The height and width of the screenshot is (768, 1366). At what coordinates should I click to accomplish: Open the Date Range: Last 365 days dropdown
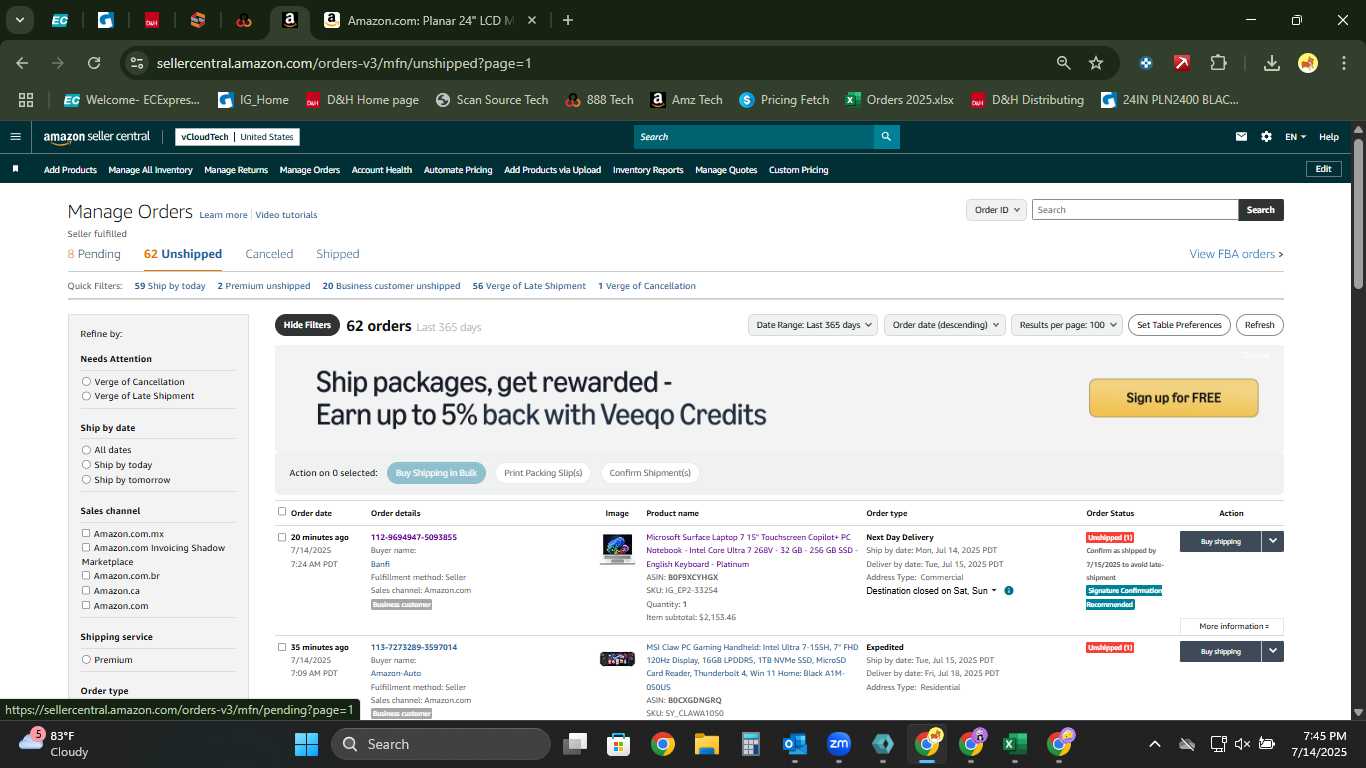(813, 325)
